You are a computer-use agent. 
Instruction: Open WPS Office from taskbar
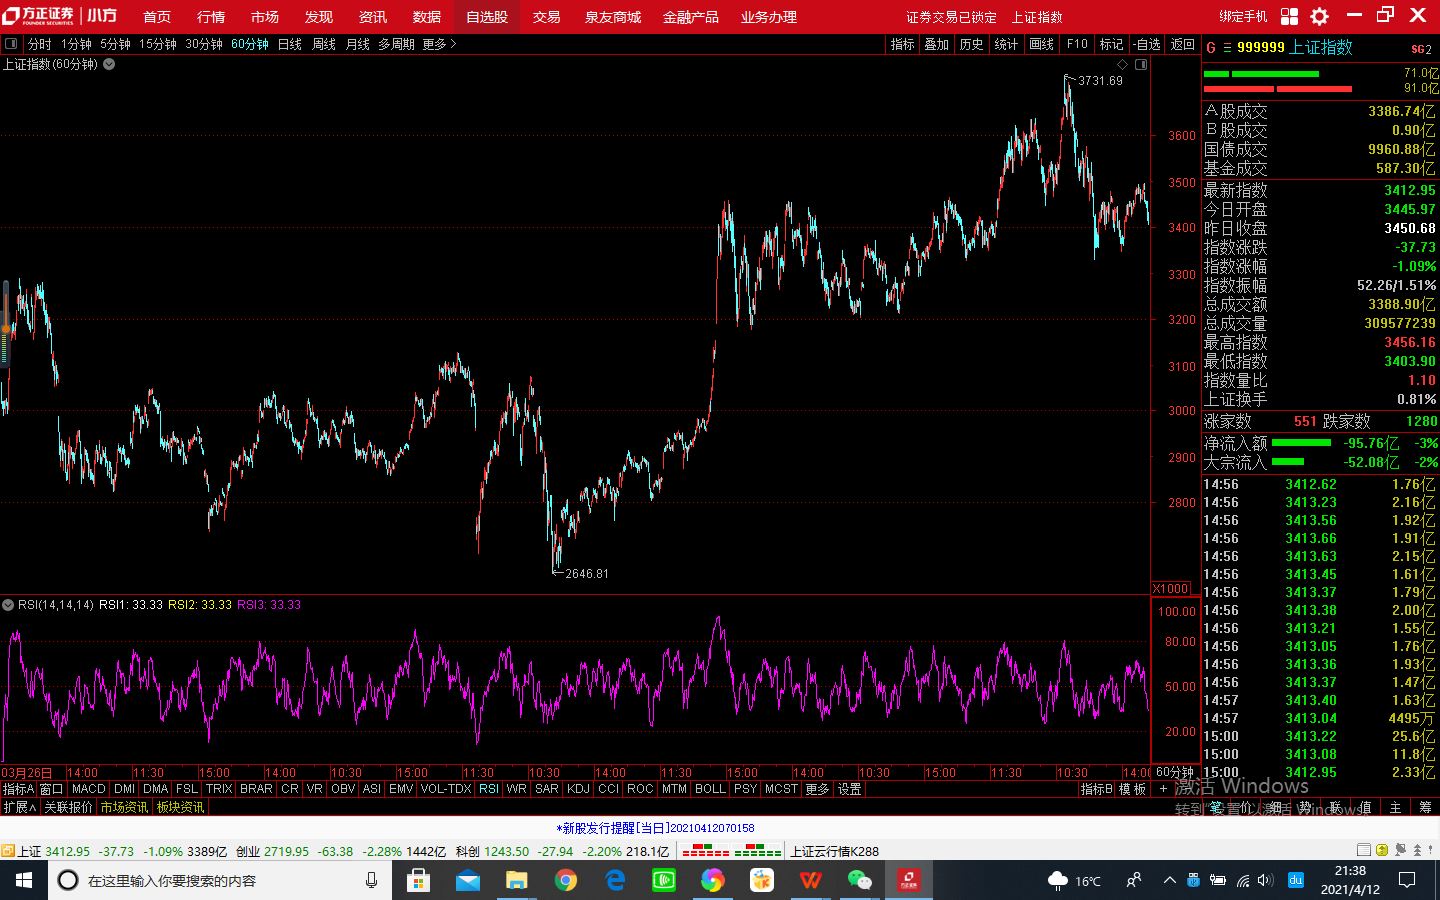click(x=811, y=880)
